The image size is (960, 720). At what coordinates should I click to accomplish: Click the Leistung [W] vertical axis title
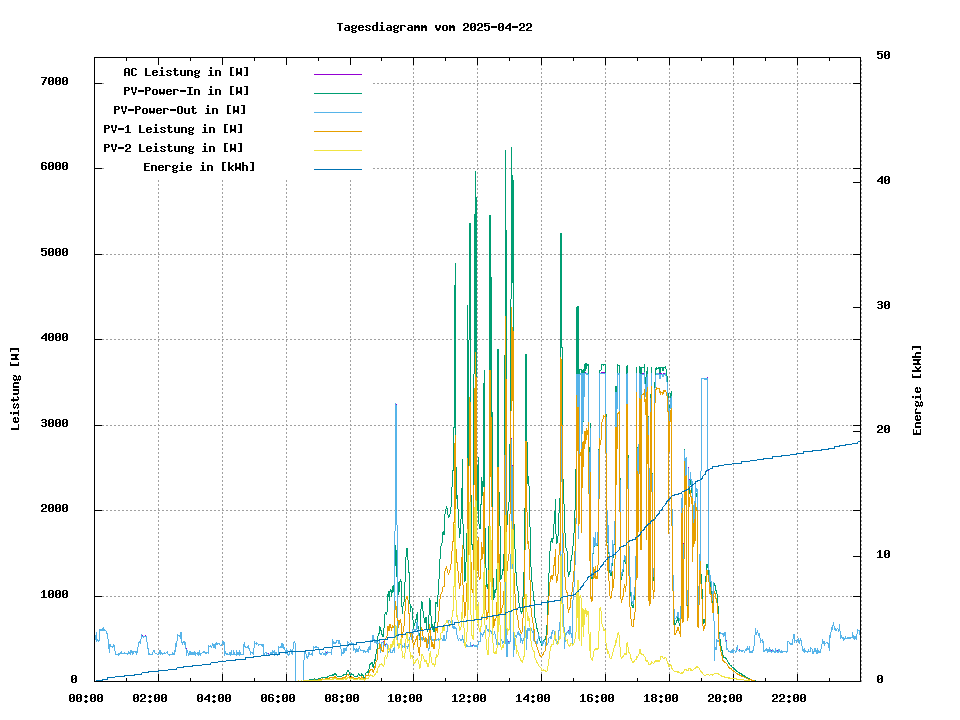(16, 389)
